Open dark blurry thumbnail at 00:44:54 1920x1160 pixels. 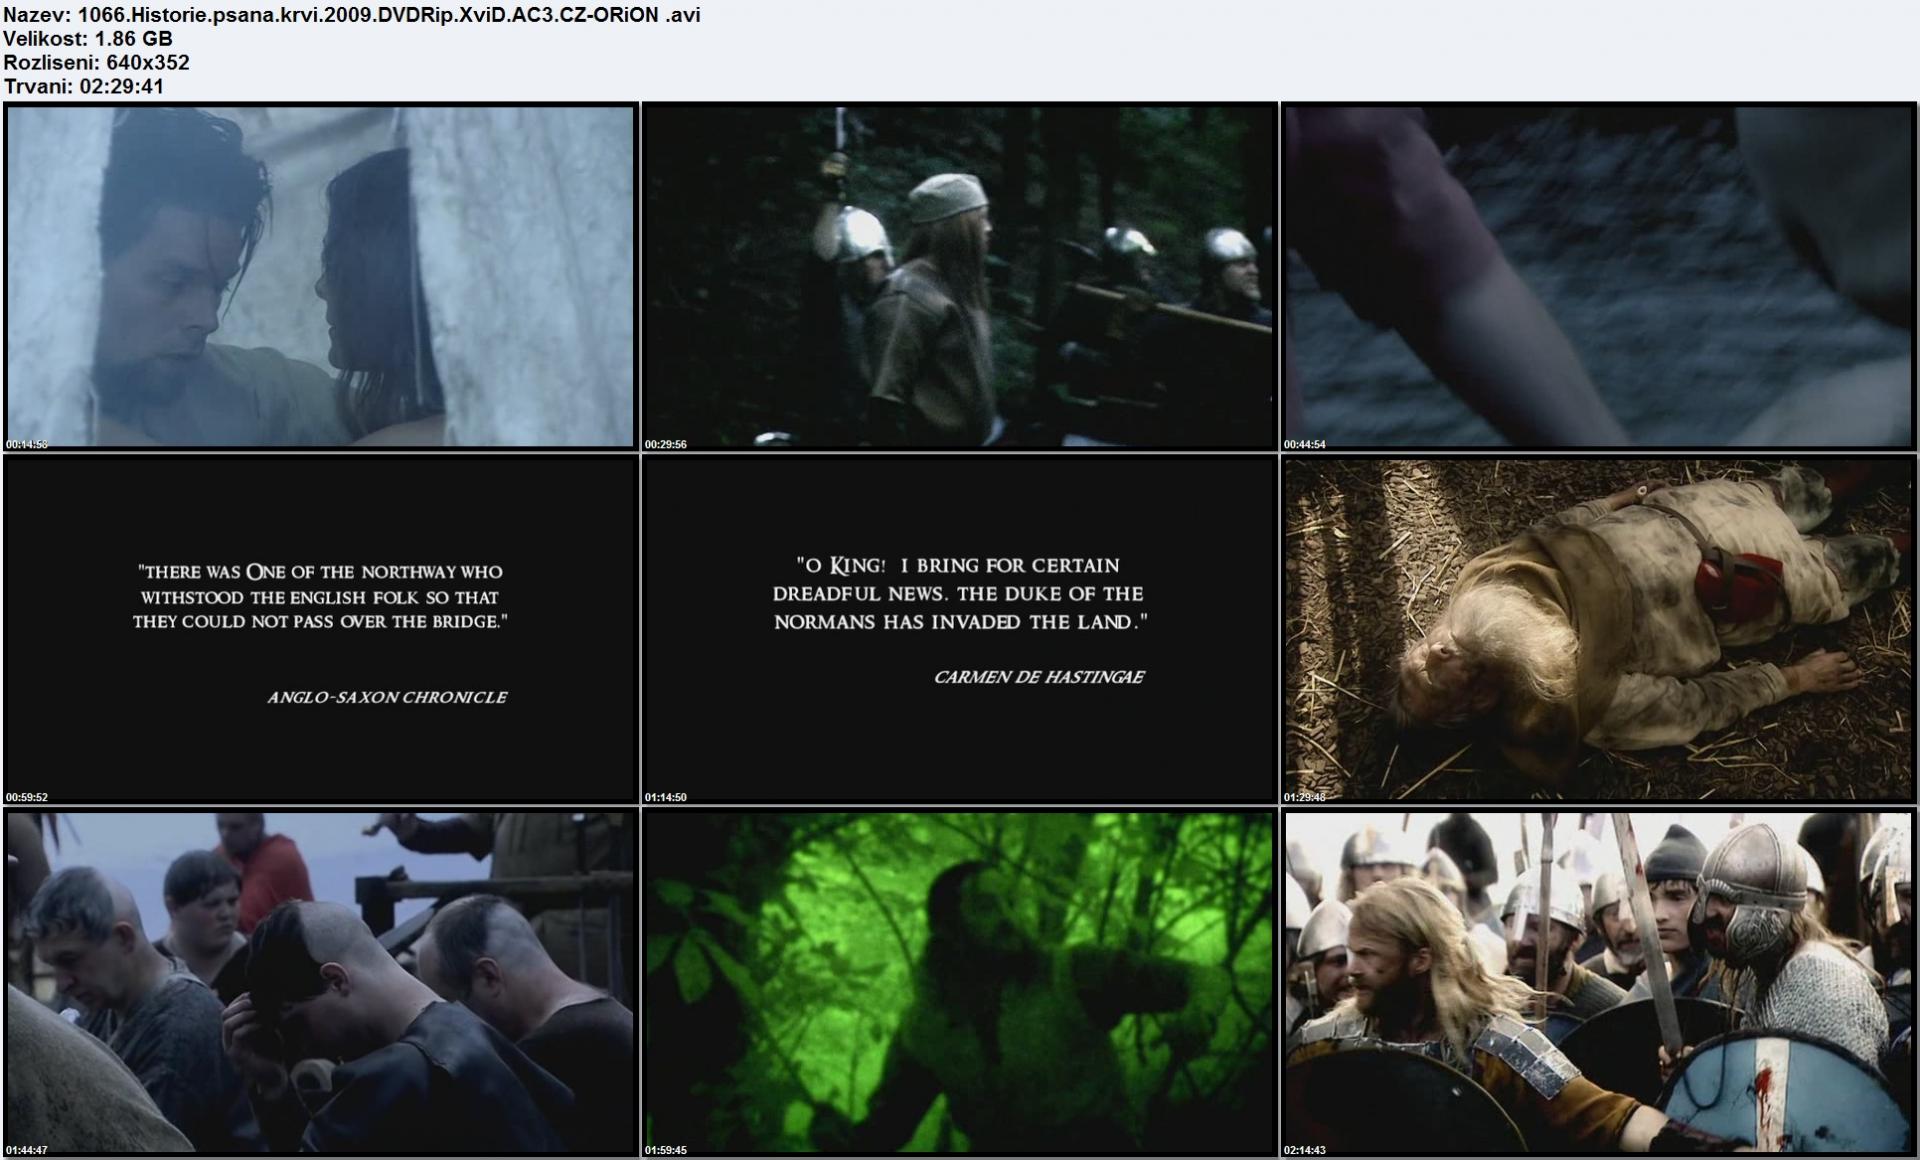1598,275
